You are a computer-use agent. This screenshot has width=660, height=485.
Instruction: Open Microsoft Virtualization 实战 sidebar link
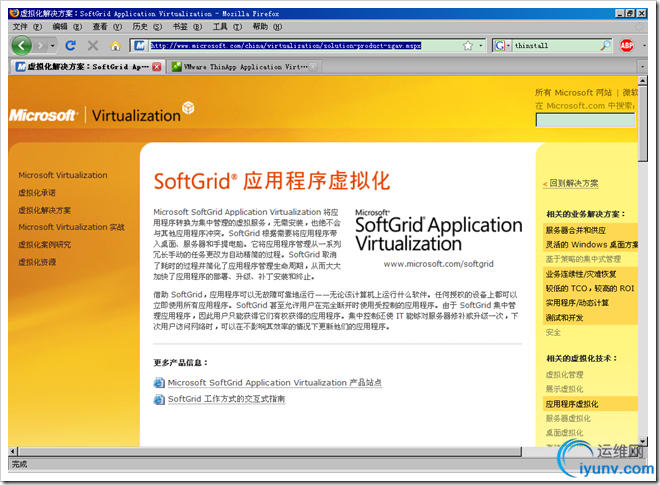coord(71,227)
